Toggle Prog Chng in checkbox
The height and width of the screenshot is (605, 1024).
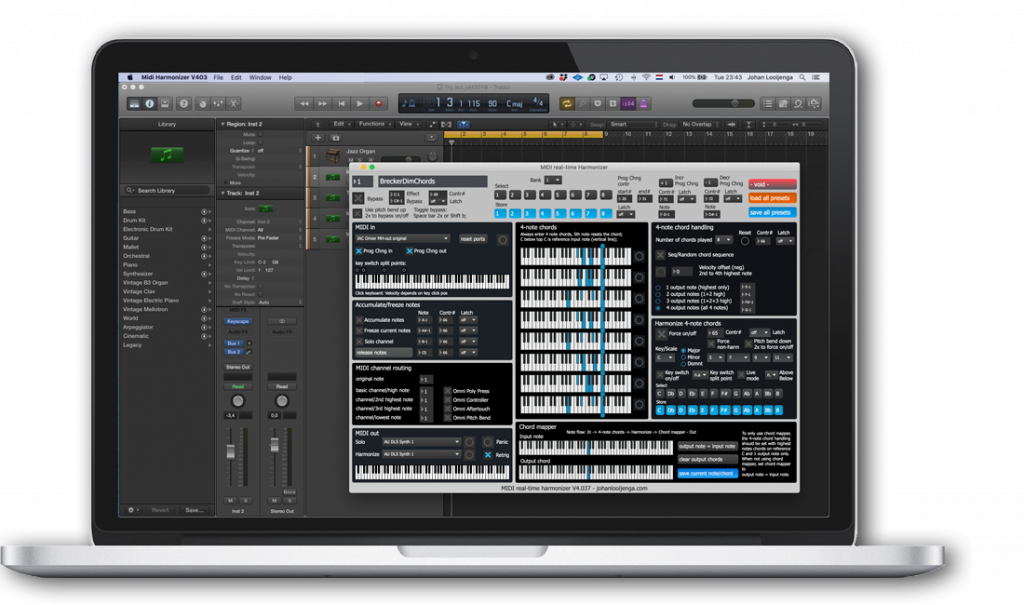point(359,251)
